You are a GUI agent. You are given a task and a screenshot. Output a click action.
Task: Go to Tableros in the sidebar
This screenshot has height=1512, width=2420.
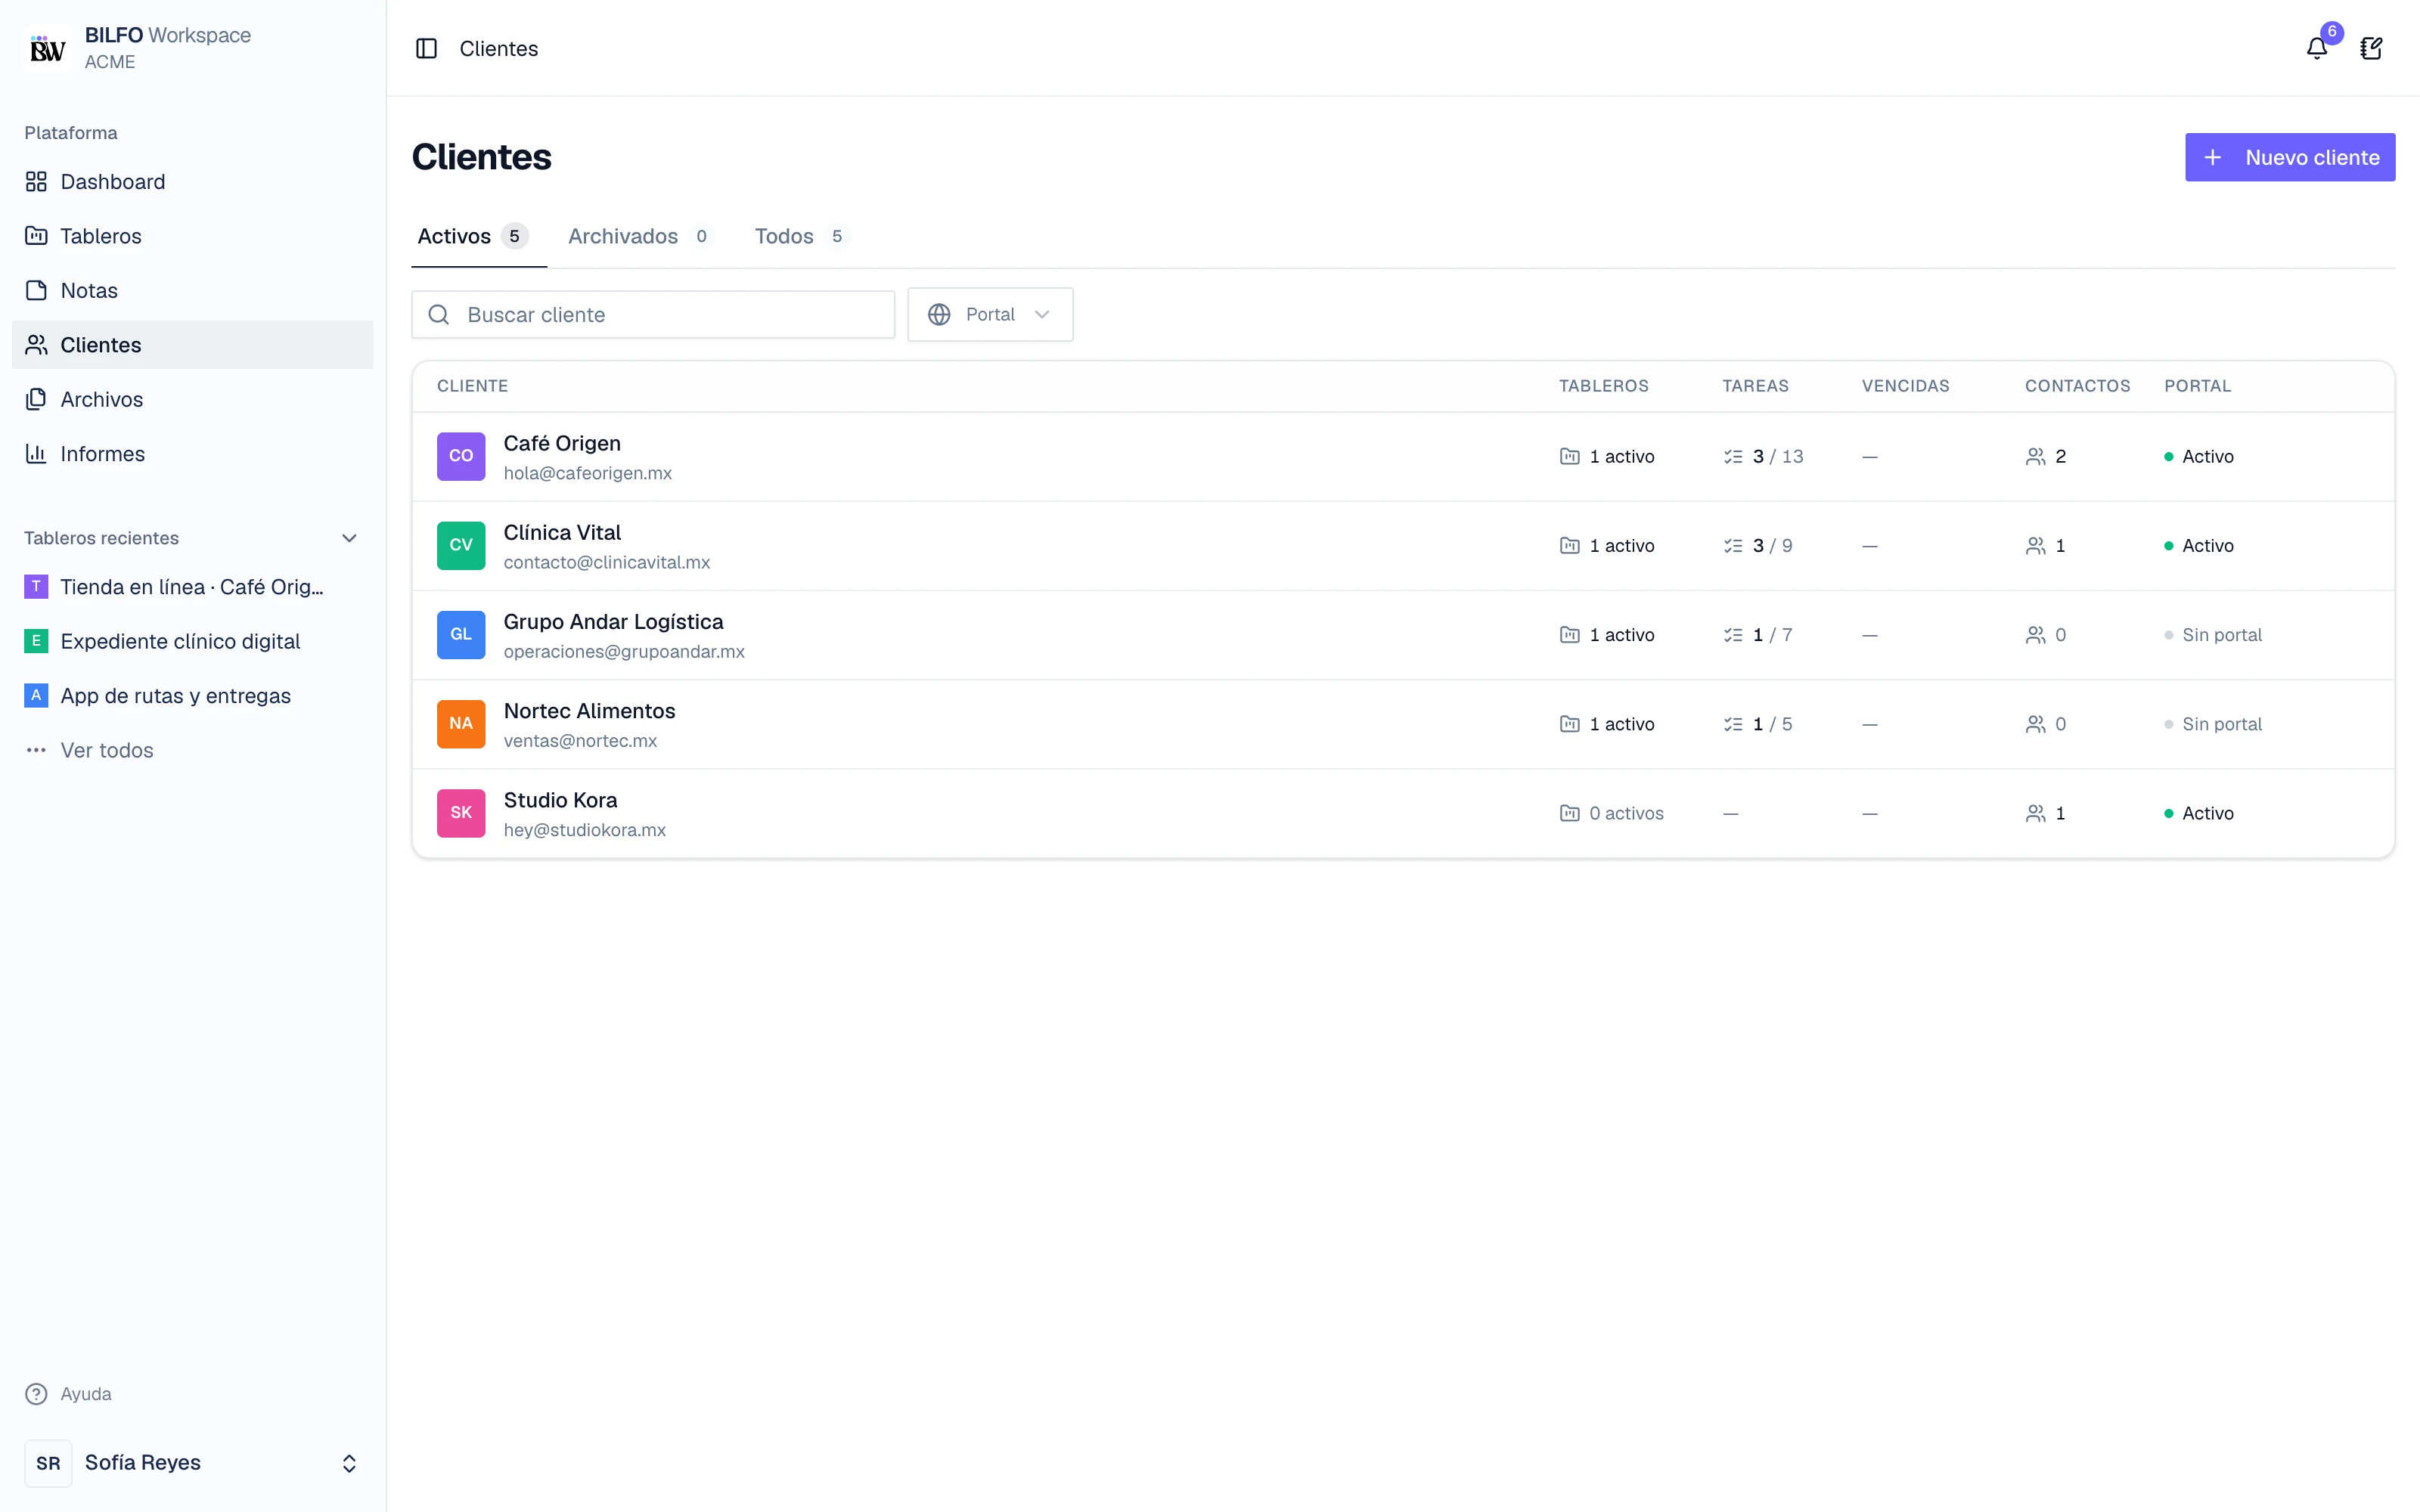[193, 236]
